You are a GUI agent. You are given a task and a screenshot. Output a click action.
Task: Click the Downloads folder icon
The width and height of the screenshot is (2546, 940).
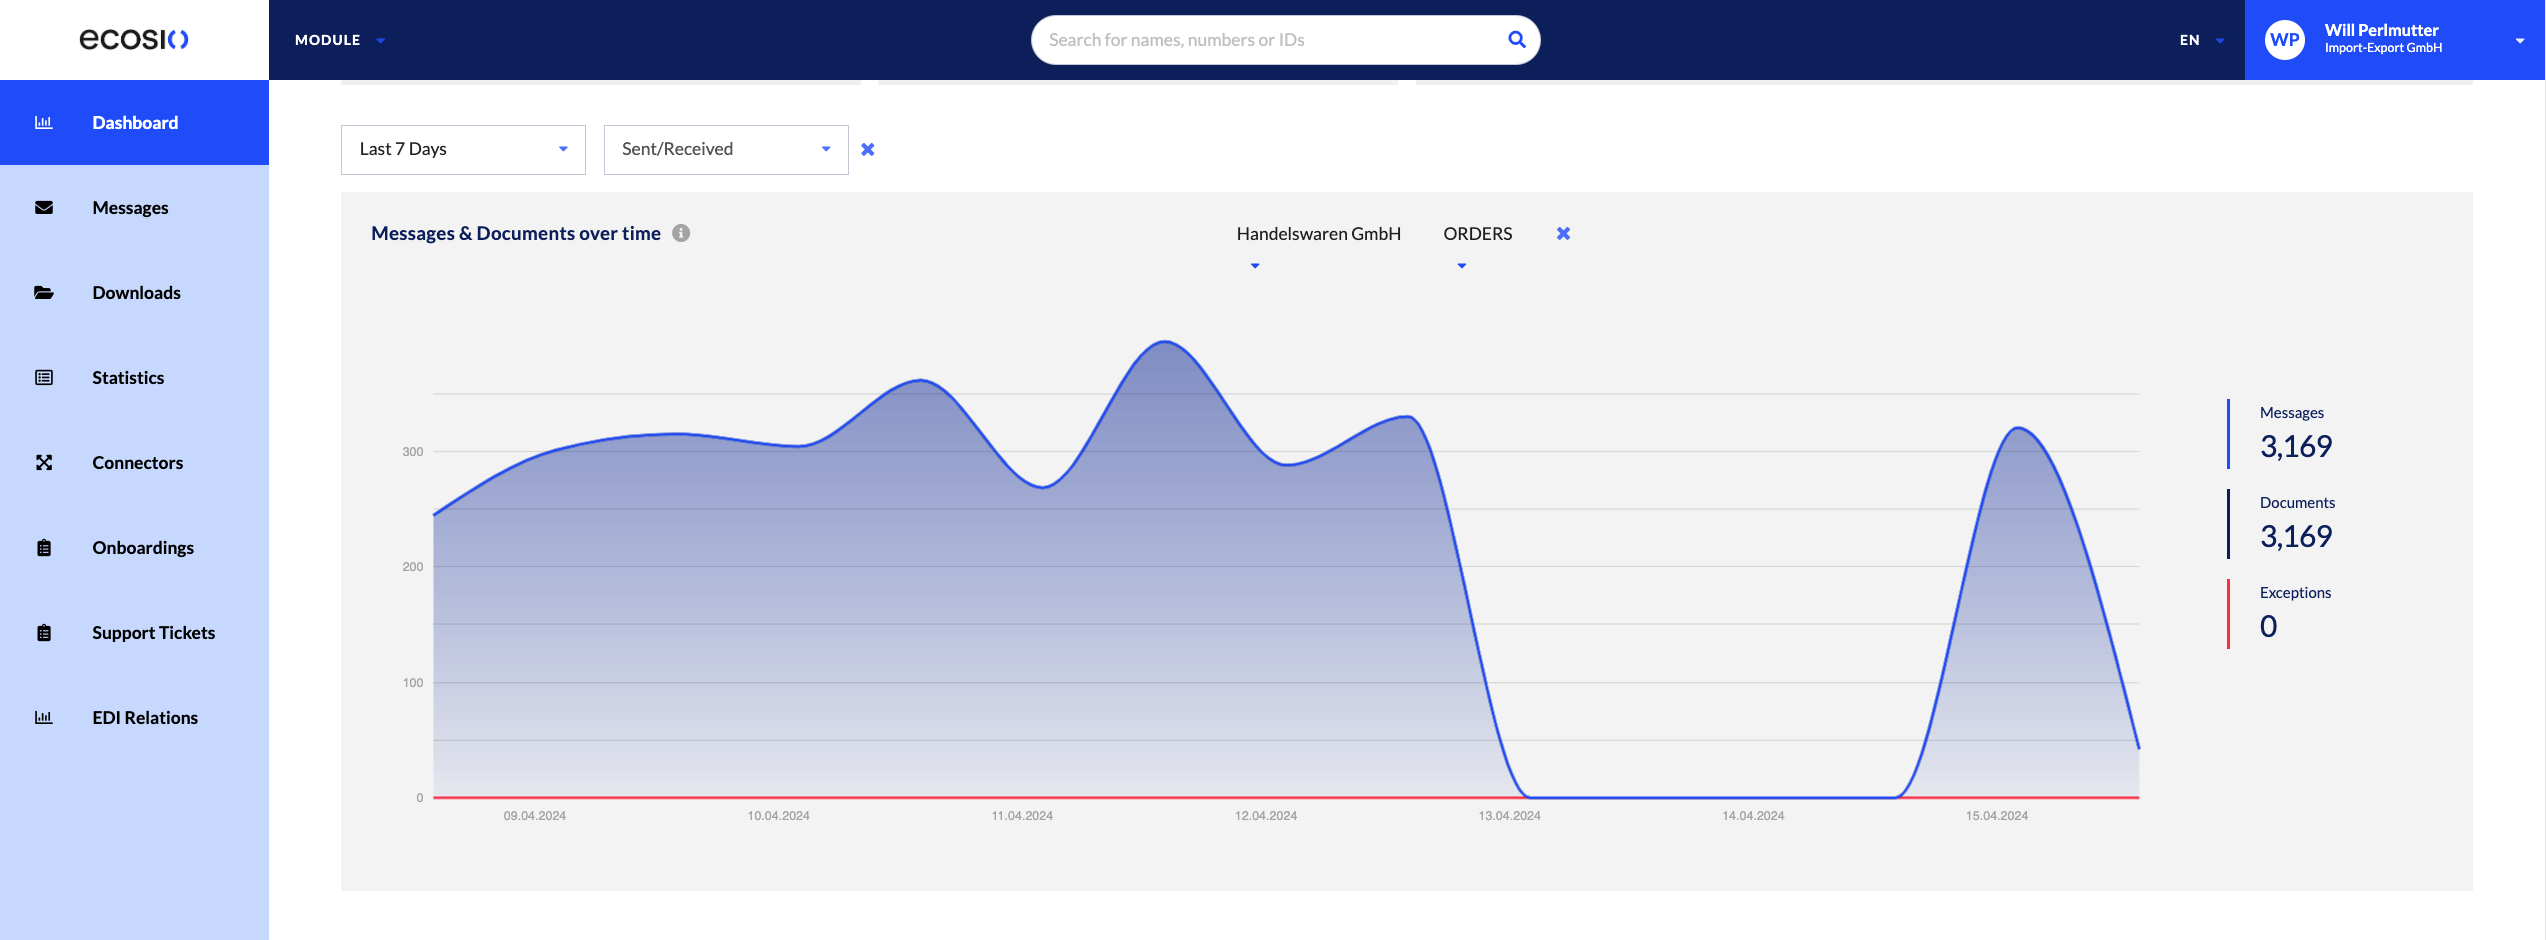pyautogui.click(x=44, y=292)
